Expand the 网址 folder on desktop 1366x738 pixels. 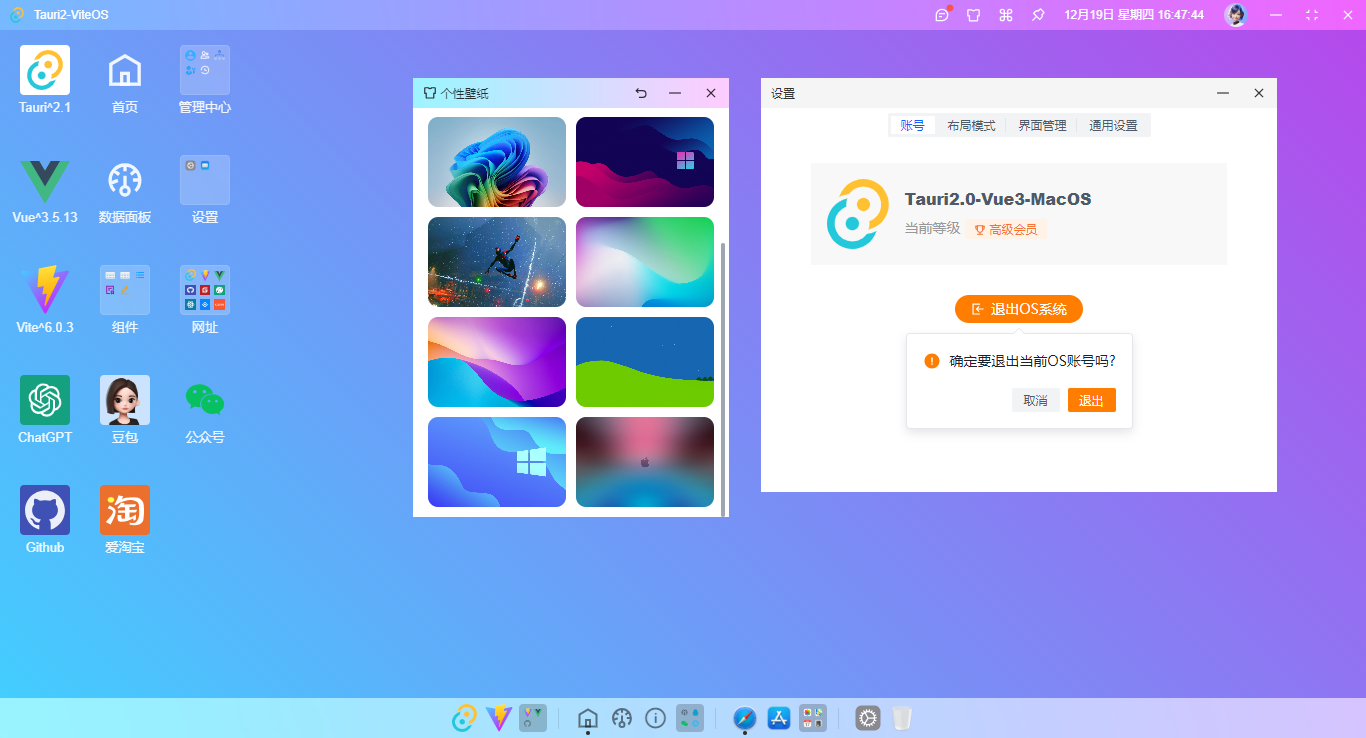[205, 290]
